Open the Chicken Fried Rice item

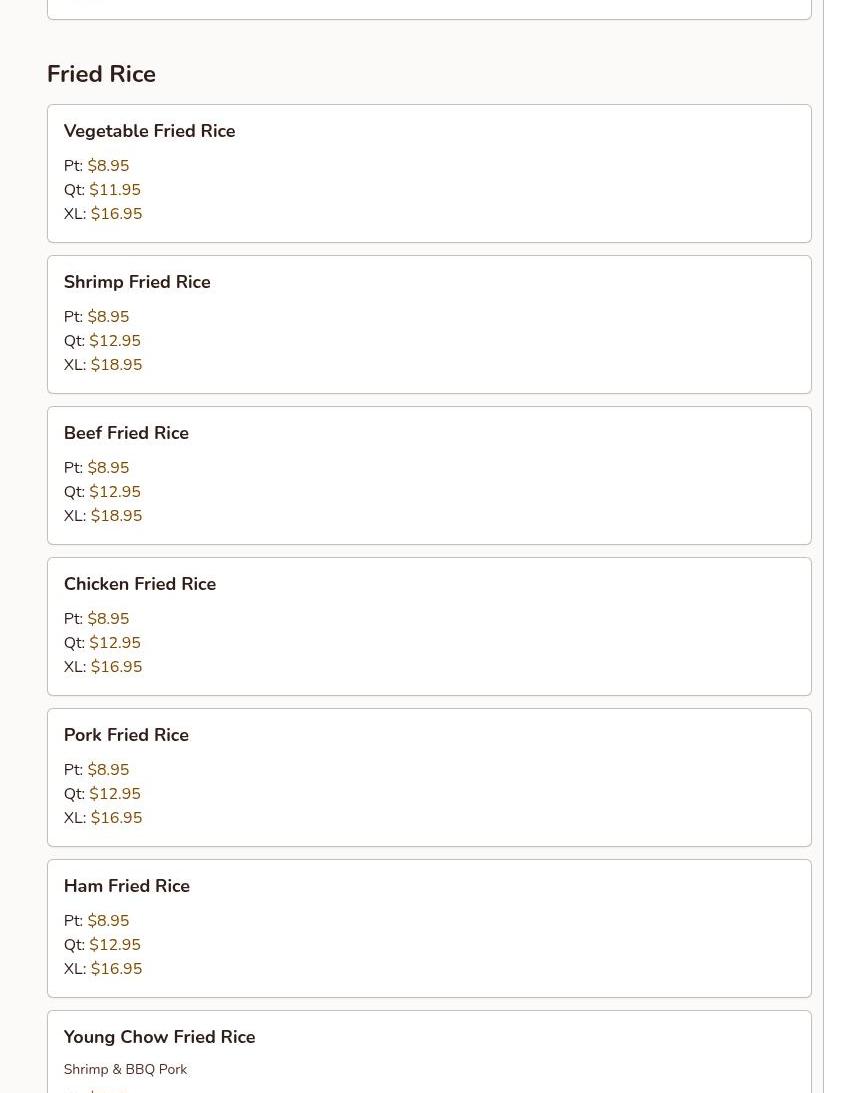[x=140, y=584]
